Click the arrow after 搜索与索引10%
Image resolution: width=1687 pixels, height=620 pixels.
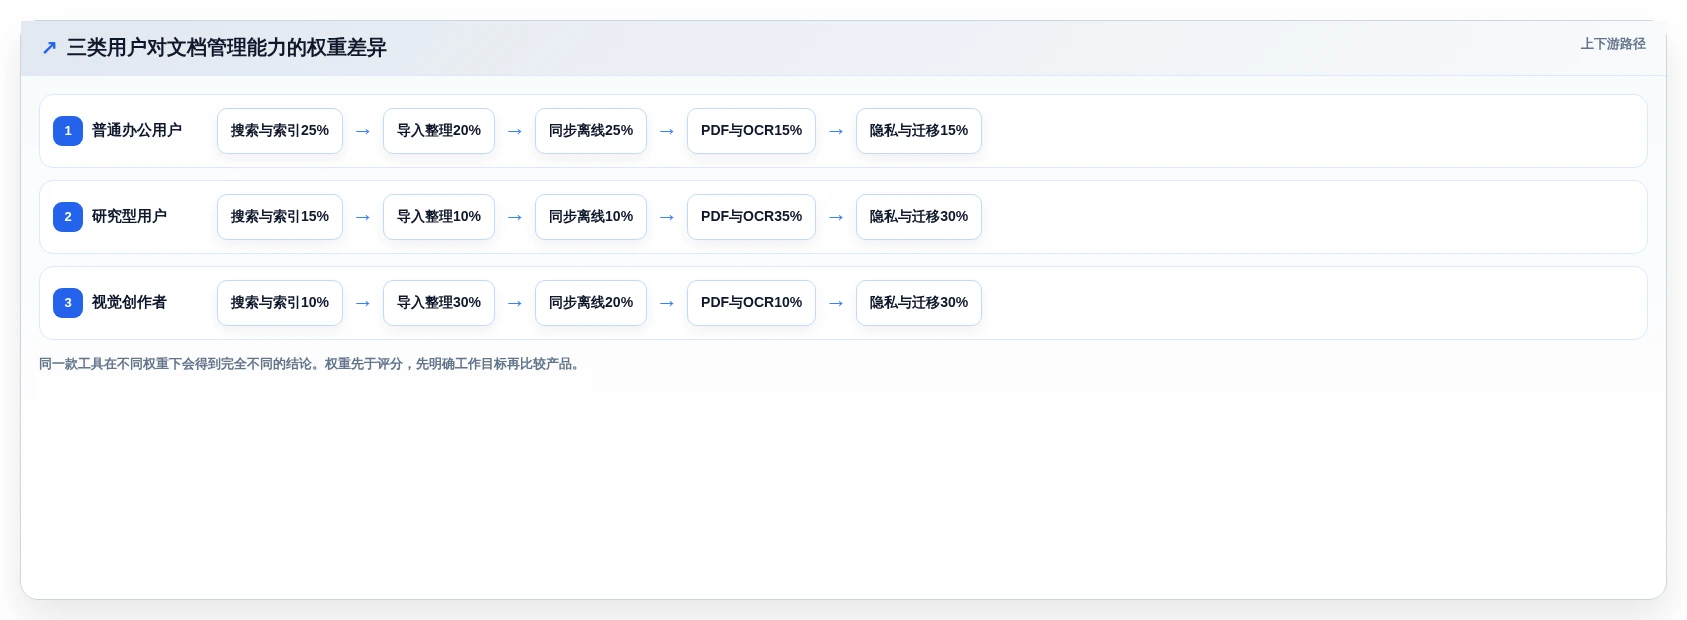pos(363,303)
